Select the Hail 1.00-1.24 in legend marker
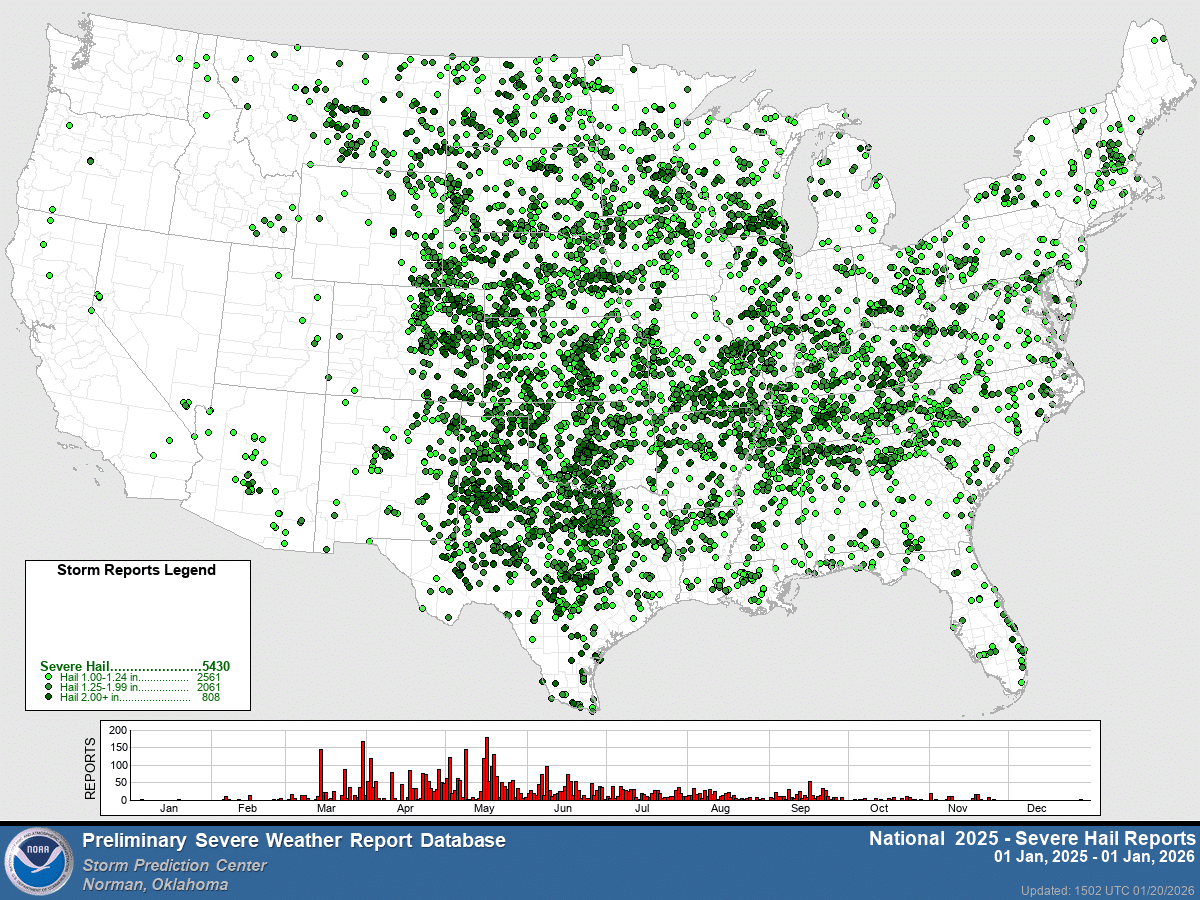This screenshot has width=1200, height=900. coord(49,676)
